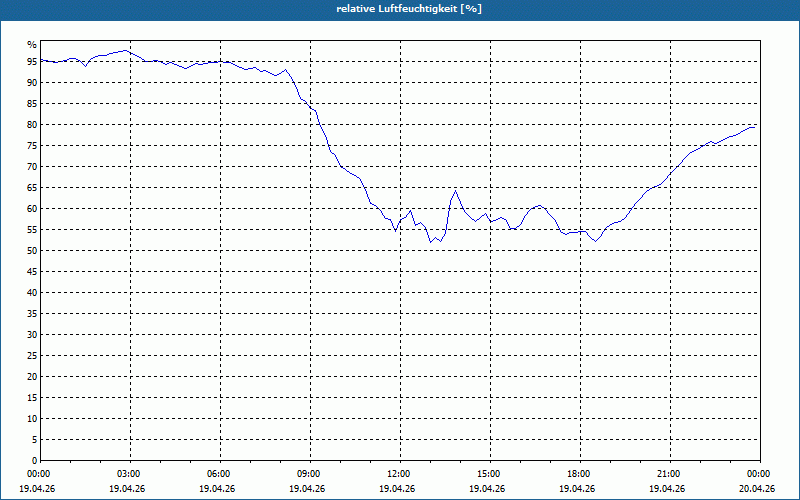Pick the "30" y-axis value
Image resolution: width=800 pixels, height=500 pixels.
click(32, 335)
